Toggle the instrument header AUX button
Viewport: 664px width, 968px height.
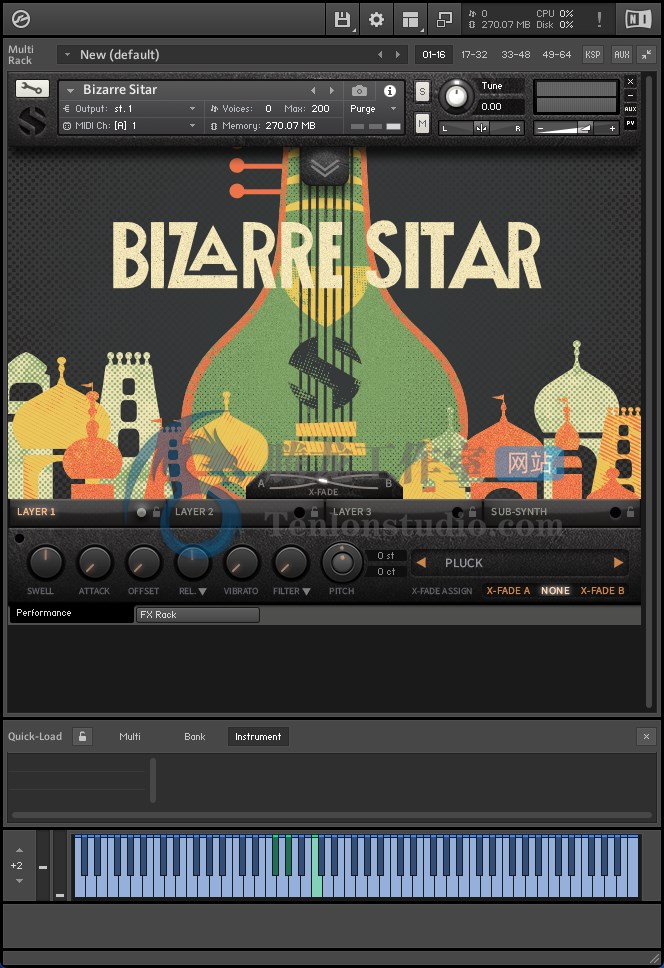click(631, 109)
